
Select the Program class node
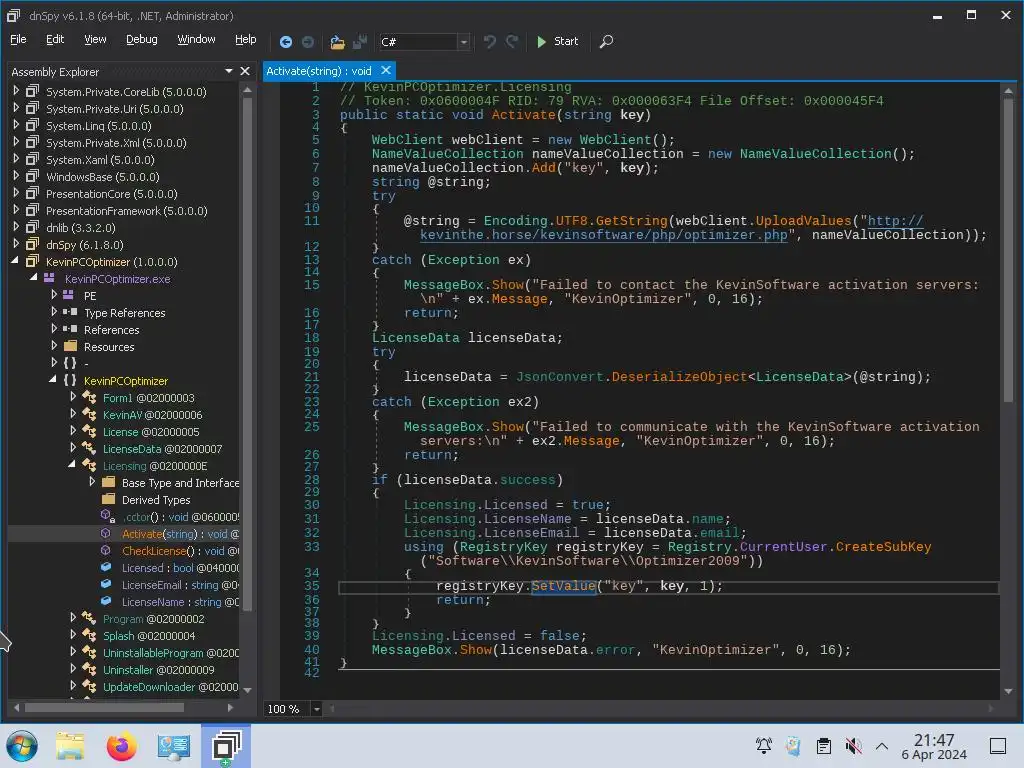click(x=153, y=618)
